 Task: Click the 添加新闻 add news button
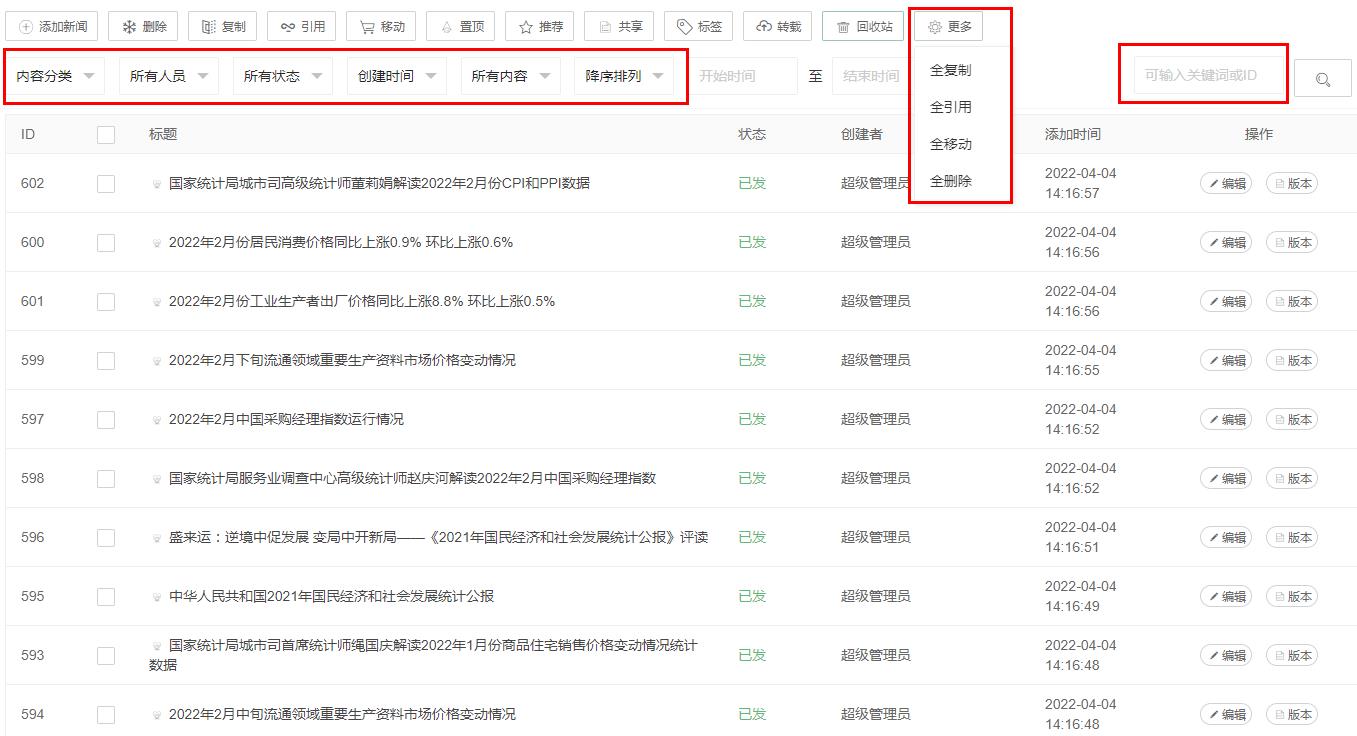click(52, 27)
